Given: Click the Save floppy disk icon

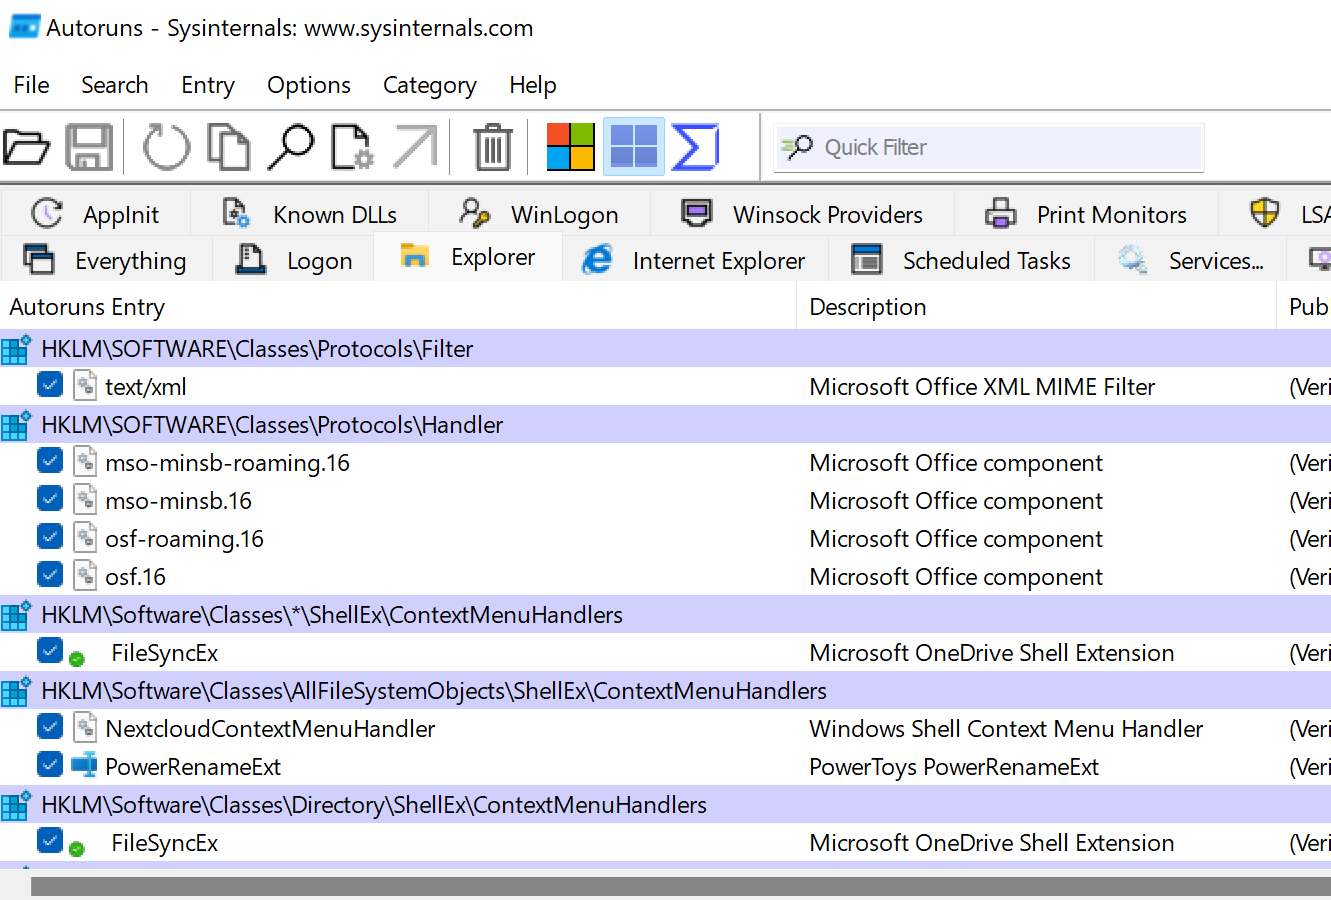Looking at the screenshot, I should [x=89, y=147].
